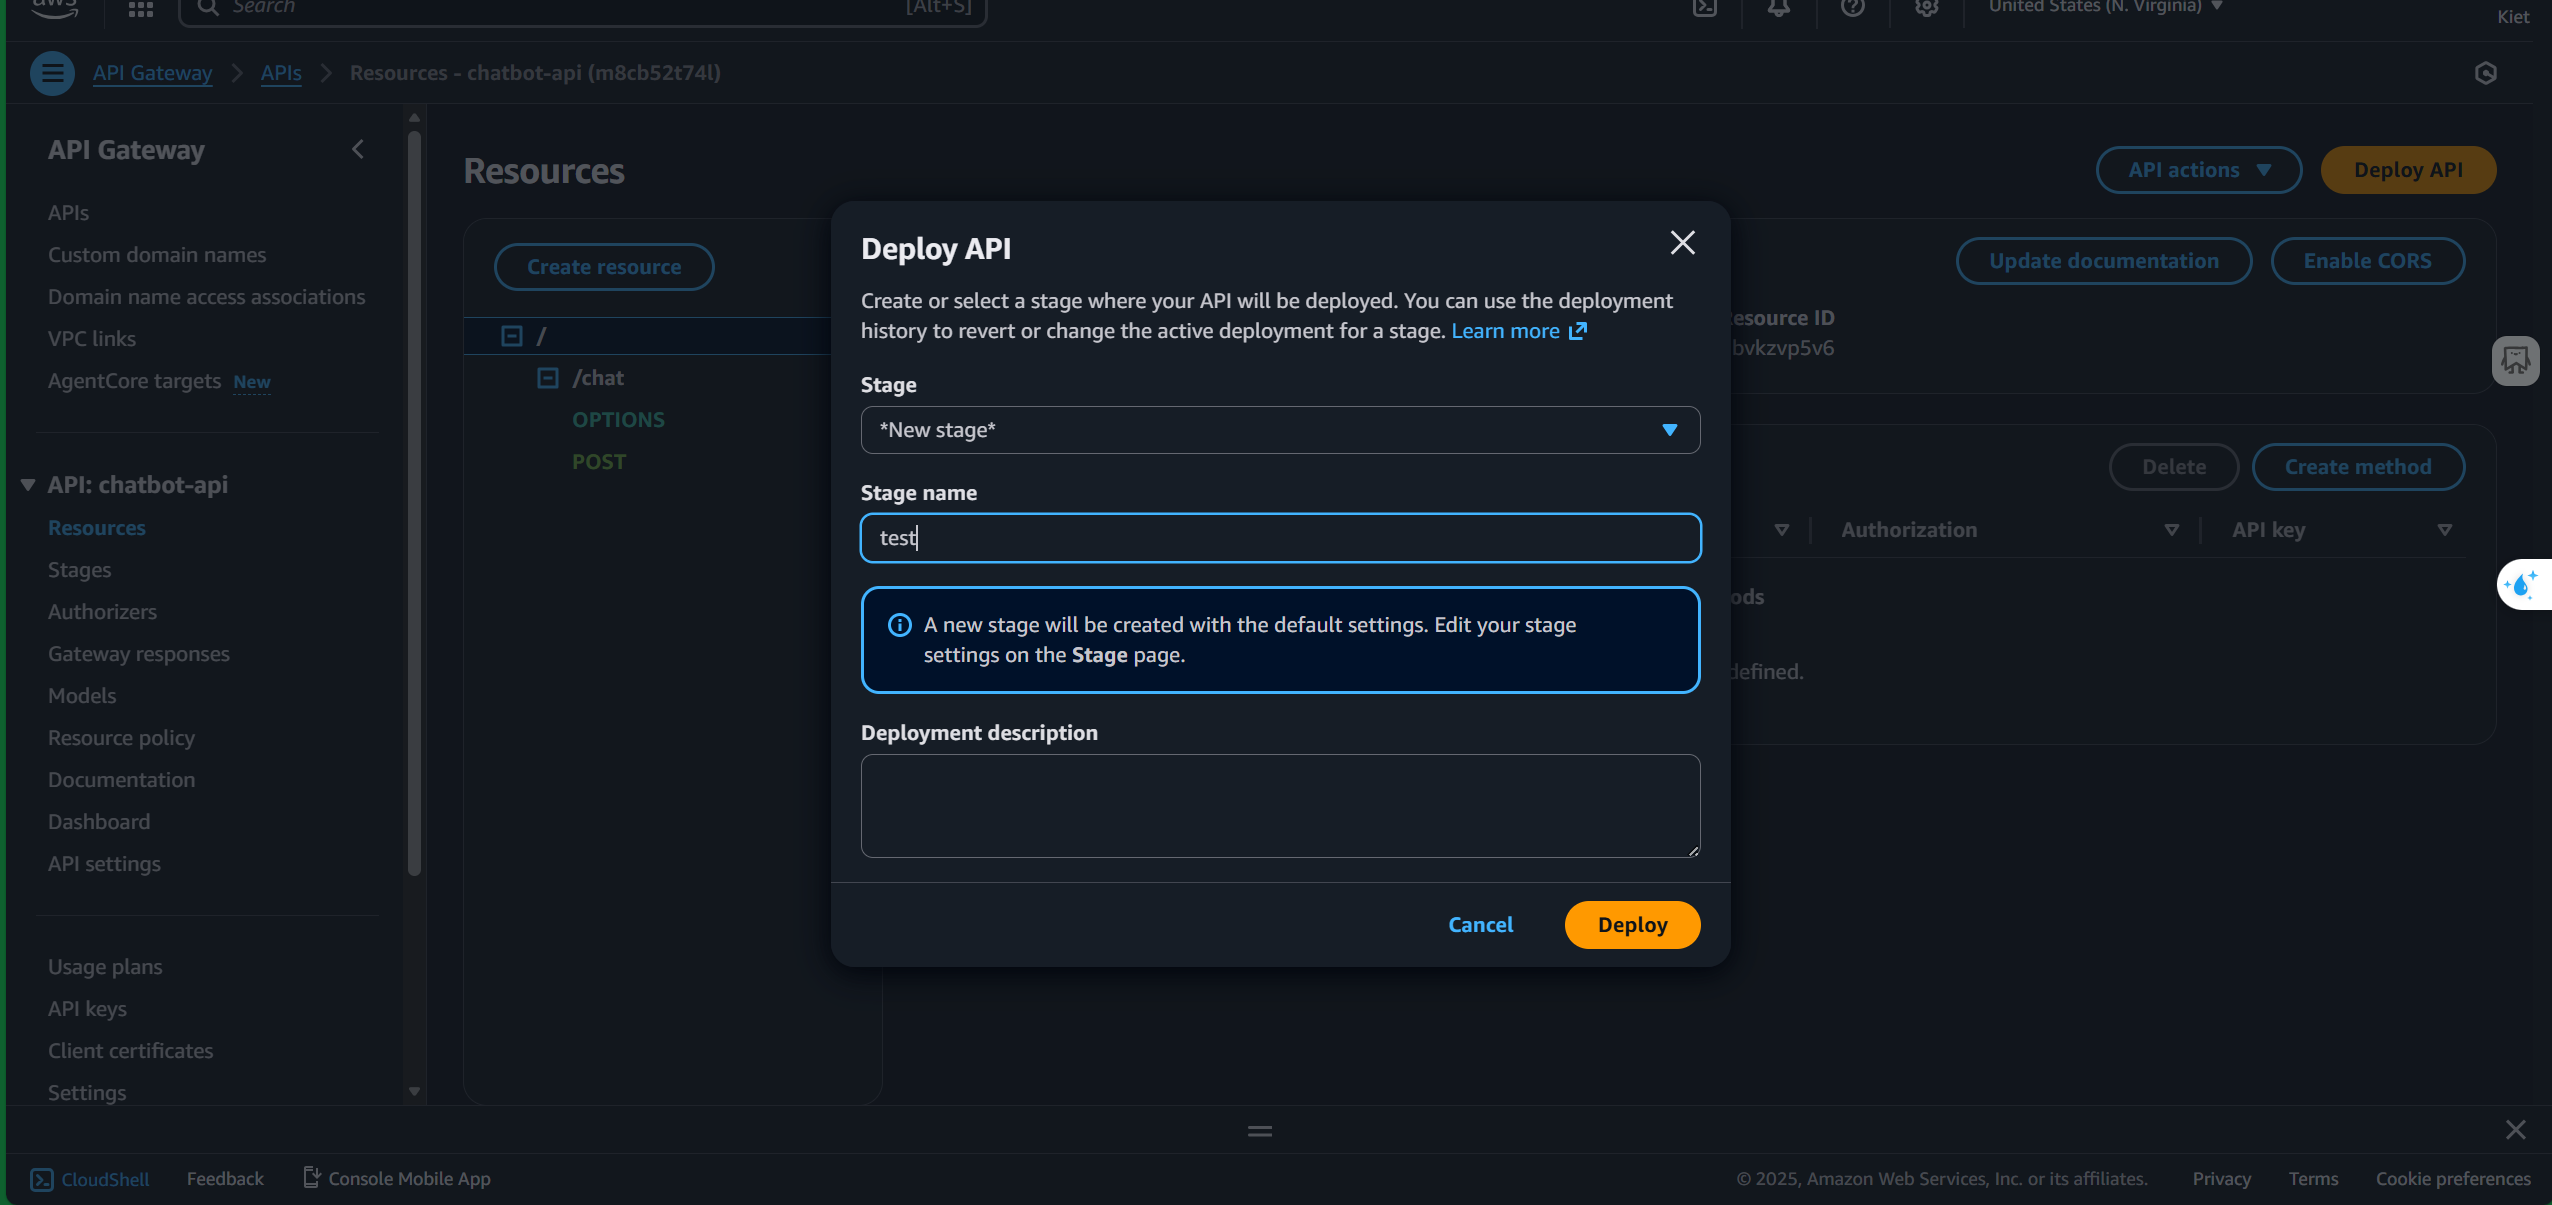Click inside the Deployment description textarea

(x=1280, y=805)
